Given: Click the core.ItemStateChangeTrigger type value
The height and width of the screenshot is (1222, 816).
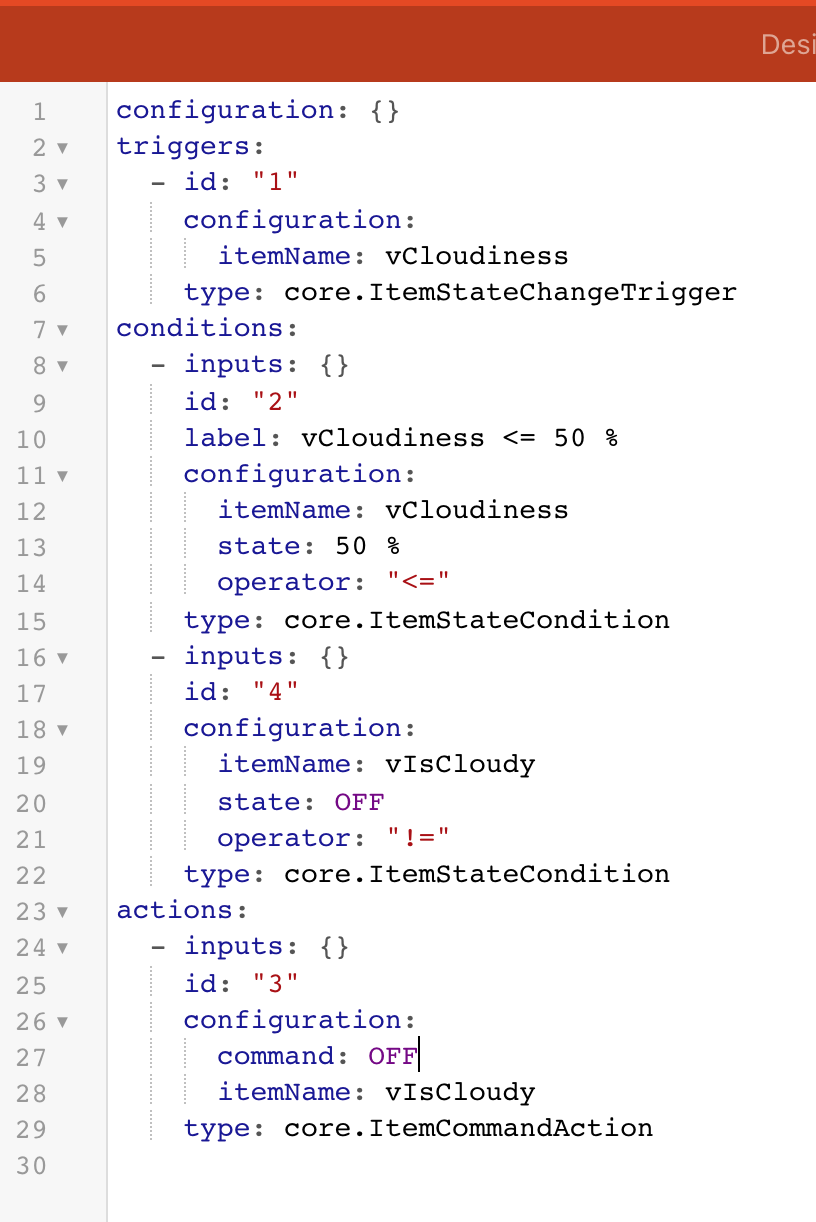Looking at the screenshot, I should point(510,293).
